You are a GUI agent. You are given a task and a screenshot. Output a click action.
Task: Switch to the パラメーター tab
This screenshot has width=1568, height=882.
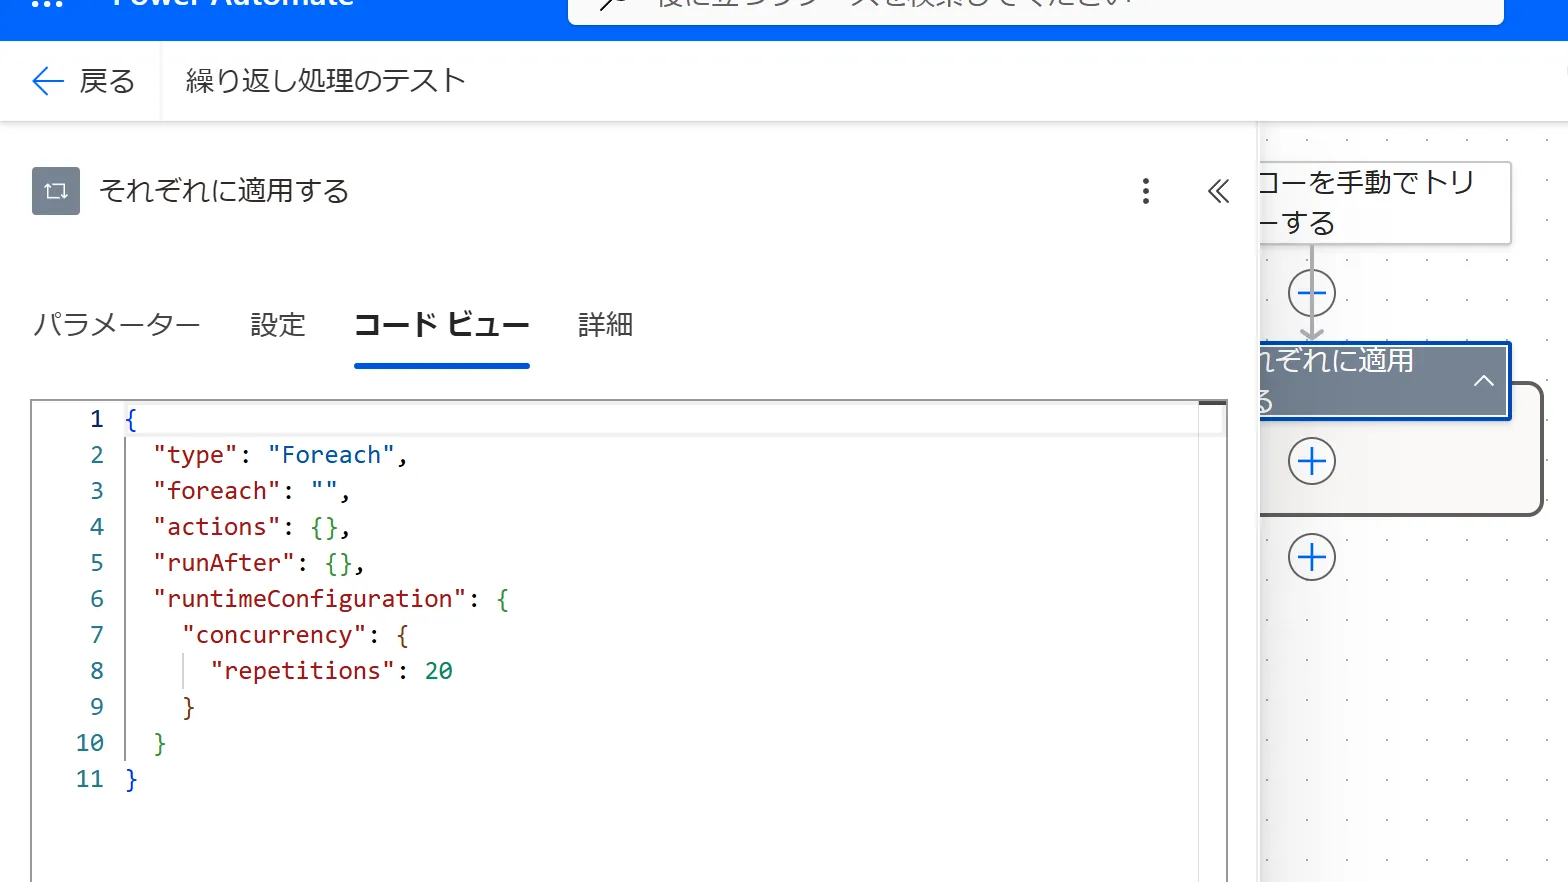tap(116, 325)
